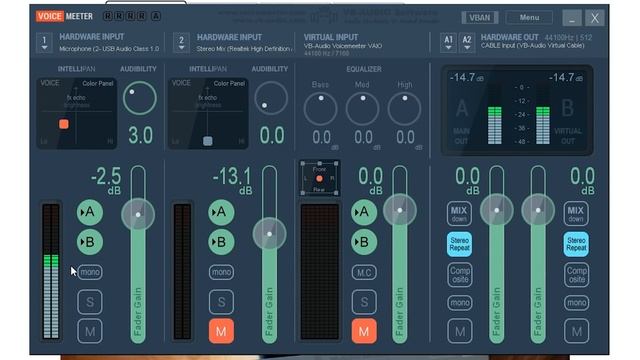640x360 pixels.
Task: Toggle B bus routing for hardware input 2
Action: click(x=221, y=242)
